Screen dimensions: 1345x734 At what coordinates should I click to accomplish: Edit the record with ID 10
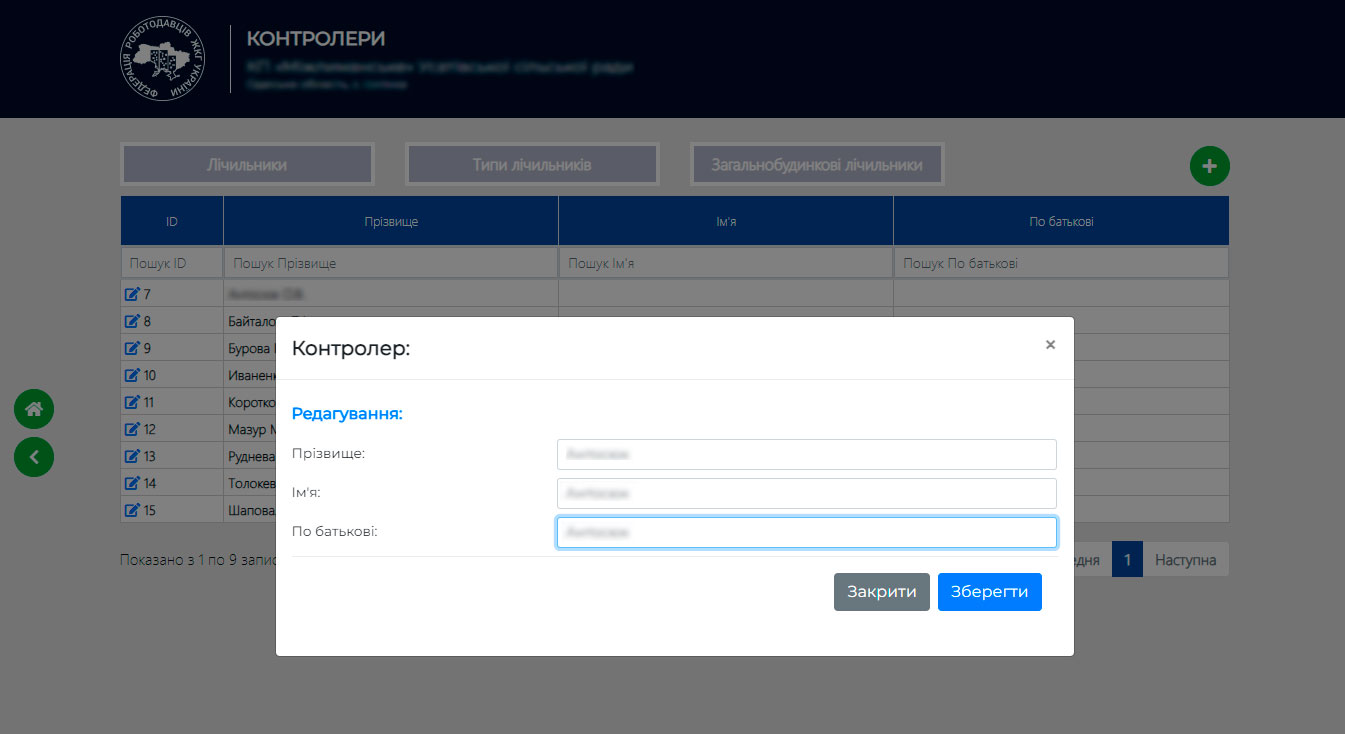click(132, 375)
